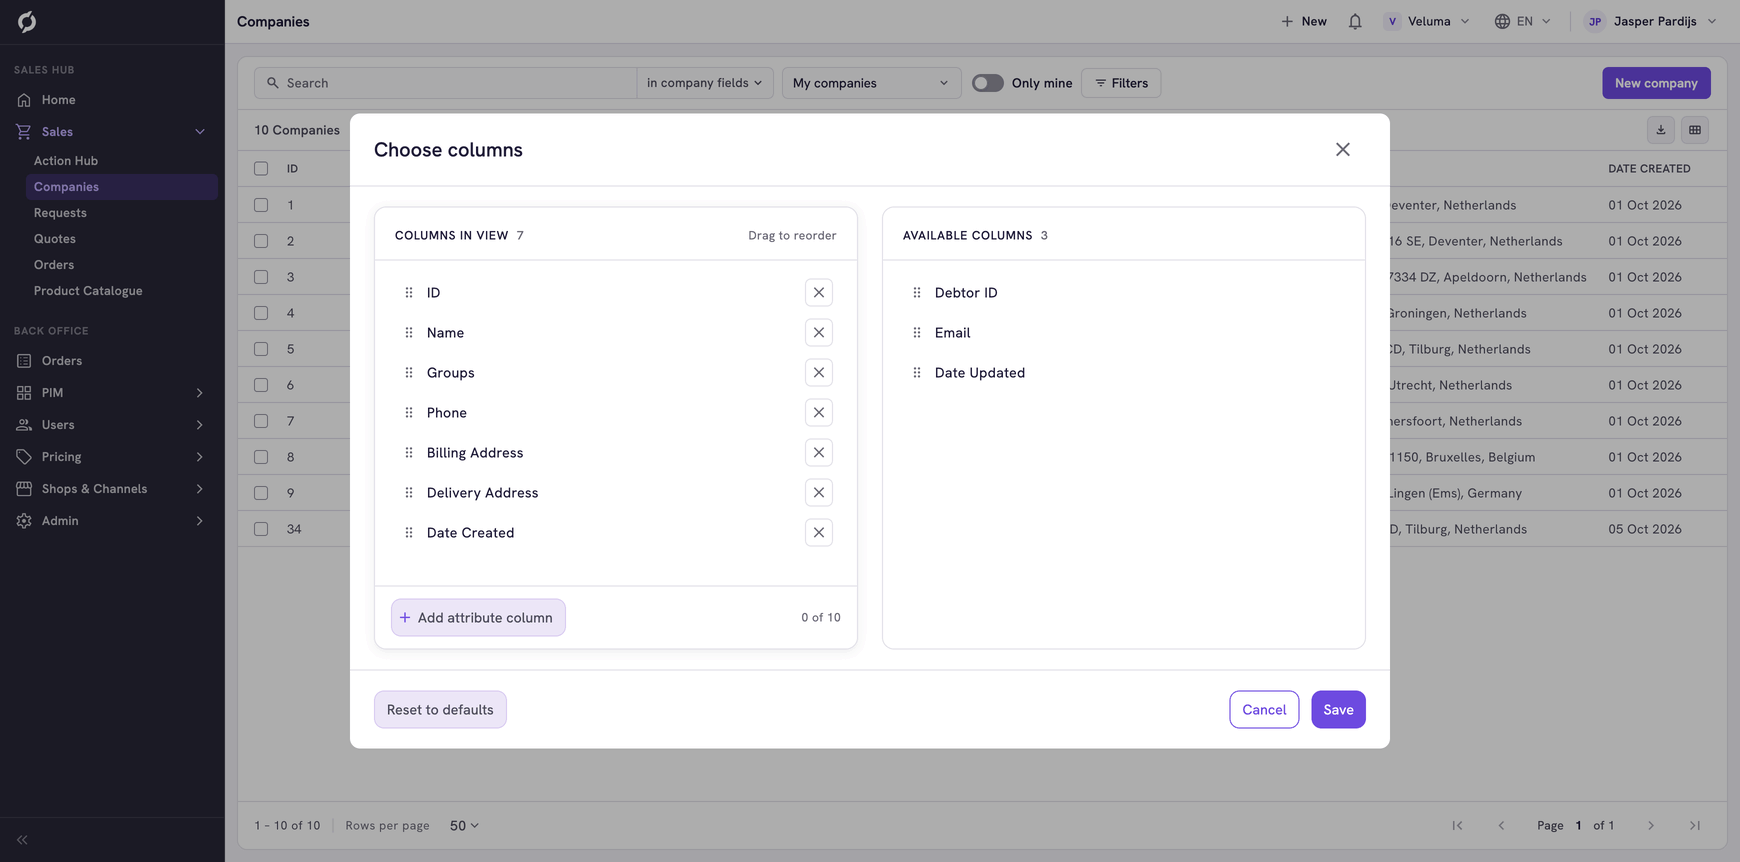Toggle the Only mine switch
Image resolution: width=1740 pixels, height=862 pixels.
pos(988,83)
